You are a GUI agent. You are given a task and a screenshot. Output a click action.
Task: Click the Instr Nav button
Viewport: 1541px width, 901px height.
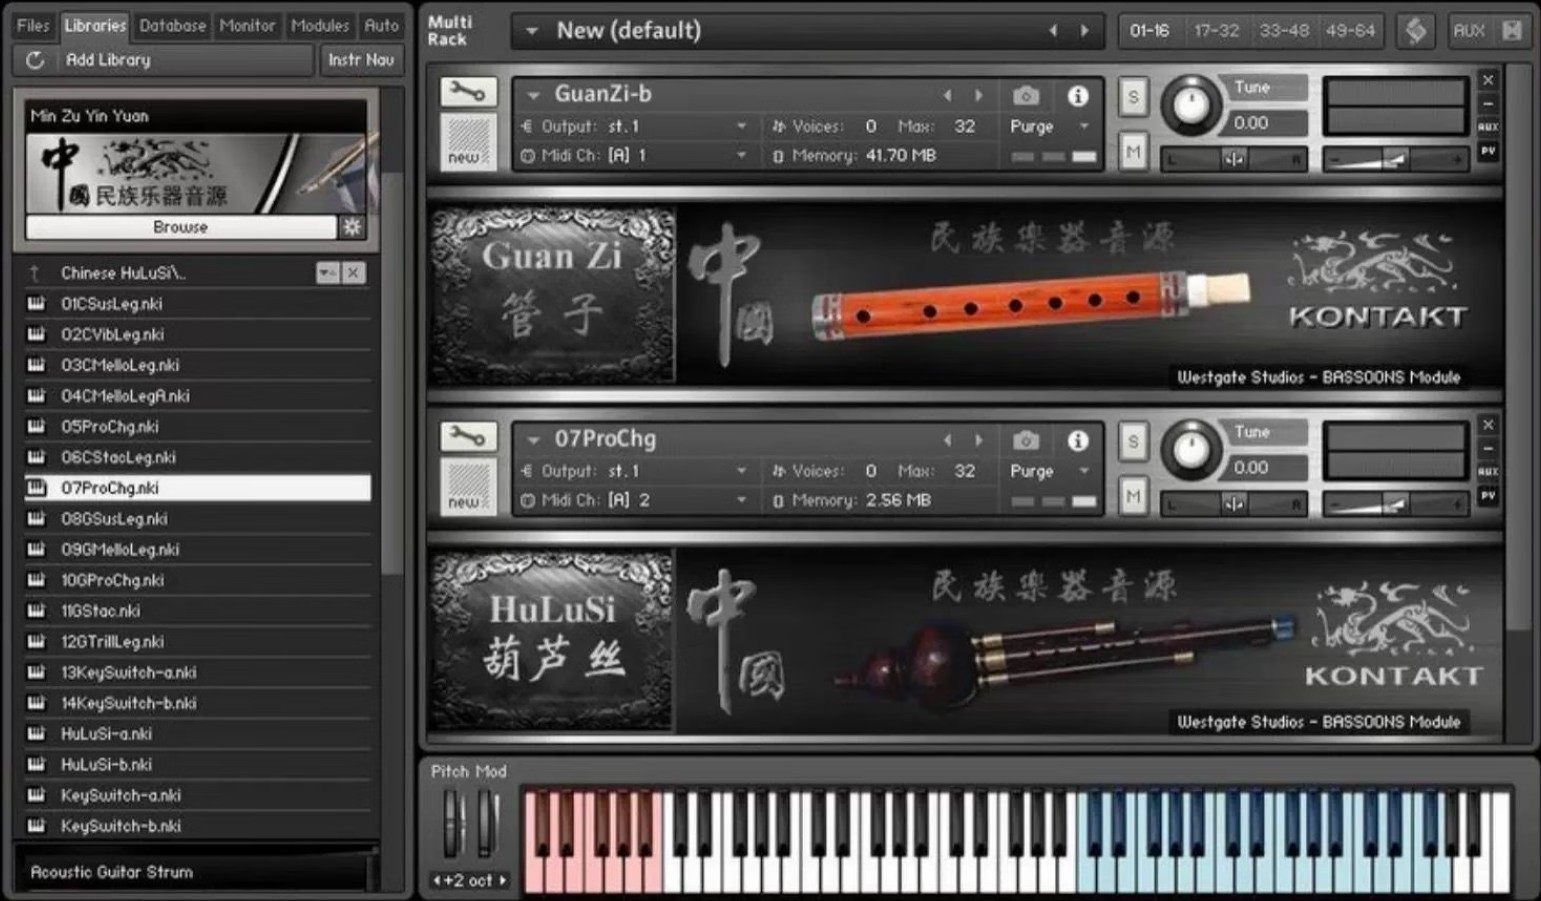pyautogui.click(x=361, y=60)
